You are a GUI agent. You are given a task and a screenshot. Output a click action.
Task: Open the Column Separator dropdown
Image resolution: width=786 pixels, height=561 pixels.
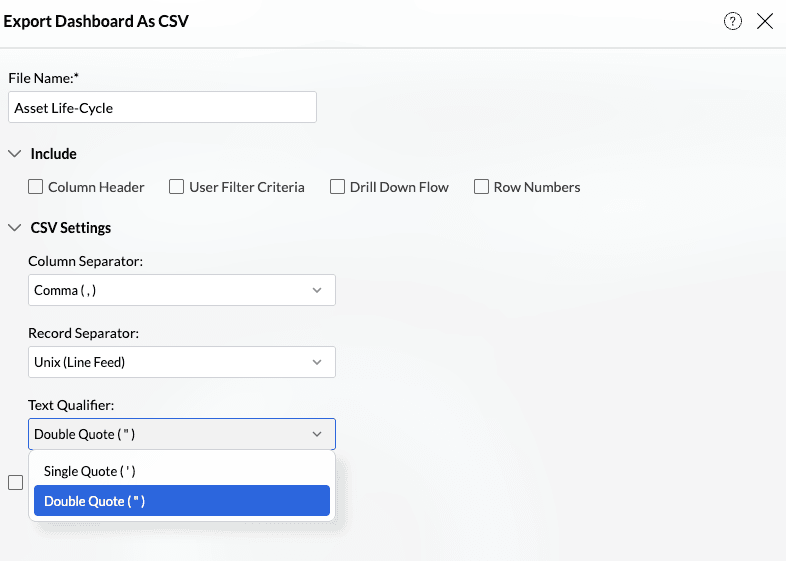point(181,290)
